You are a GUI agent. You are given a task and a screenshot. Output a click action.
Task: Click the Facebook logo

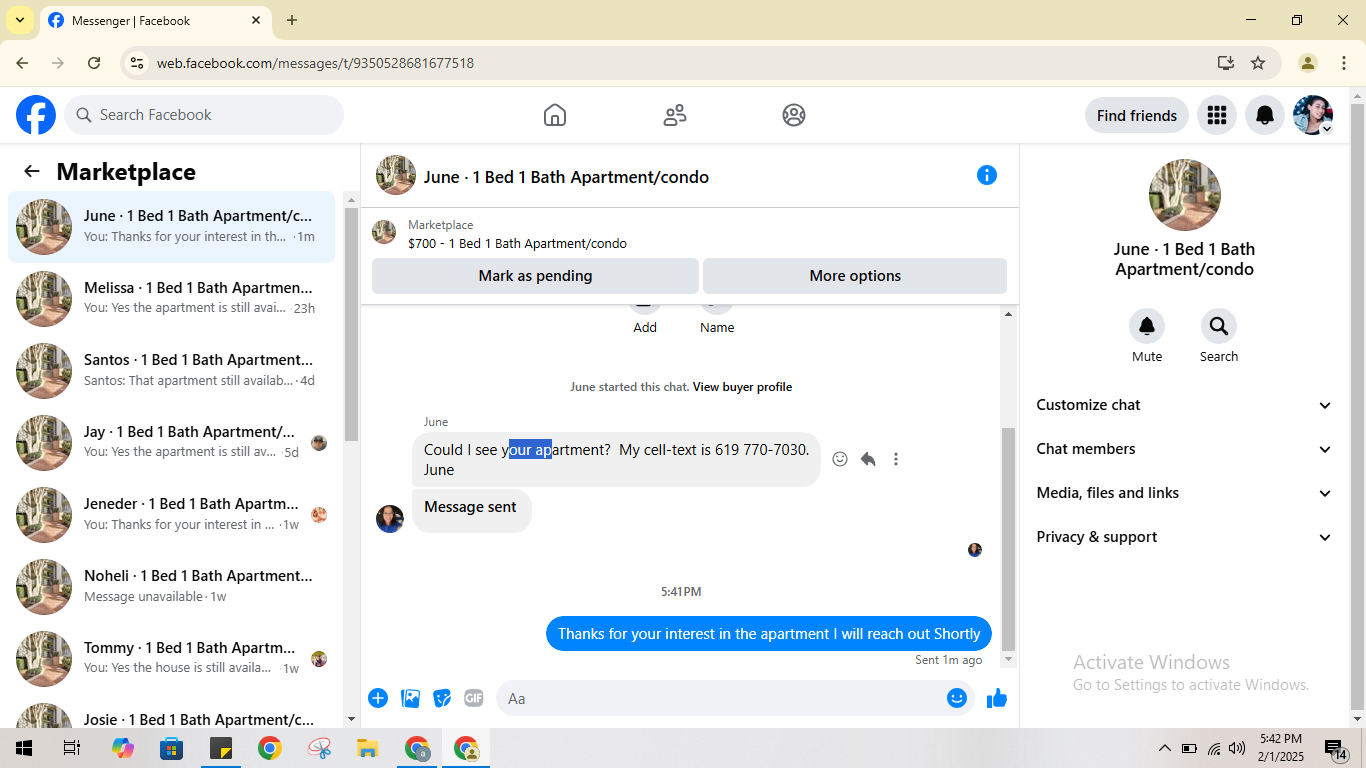pos(36,115)
